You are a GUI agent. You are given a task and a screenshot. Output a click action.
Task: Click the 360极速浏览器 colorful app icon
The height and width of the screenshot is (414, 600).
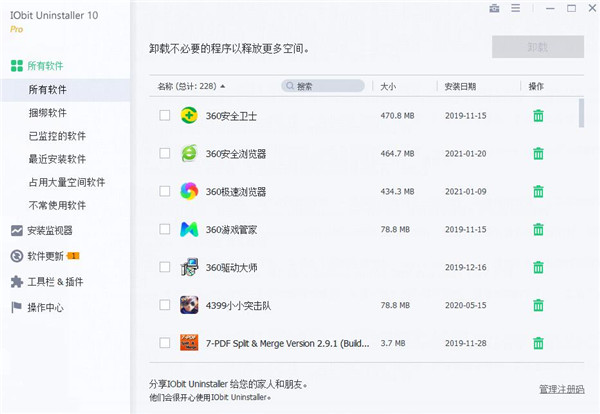coord(189,191)
